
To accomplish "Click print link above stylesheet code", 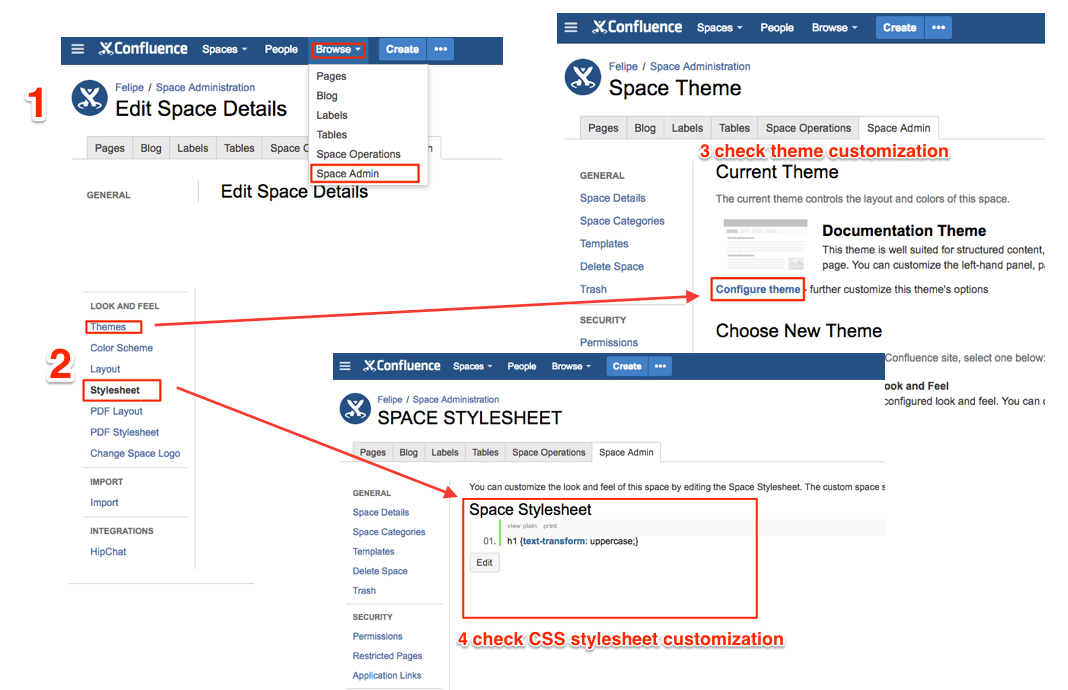I will pos(550,526).
